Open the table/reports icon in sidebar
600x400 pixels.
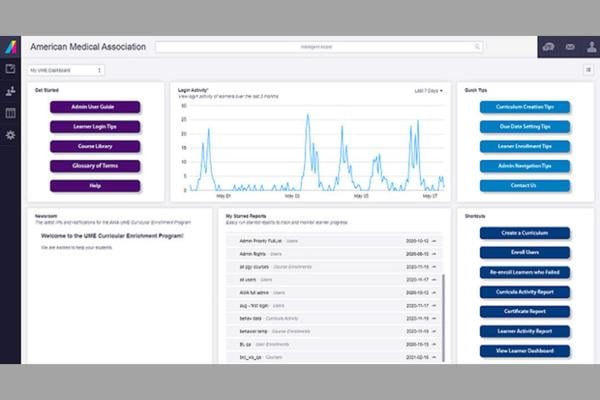pos(10,113)
